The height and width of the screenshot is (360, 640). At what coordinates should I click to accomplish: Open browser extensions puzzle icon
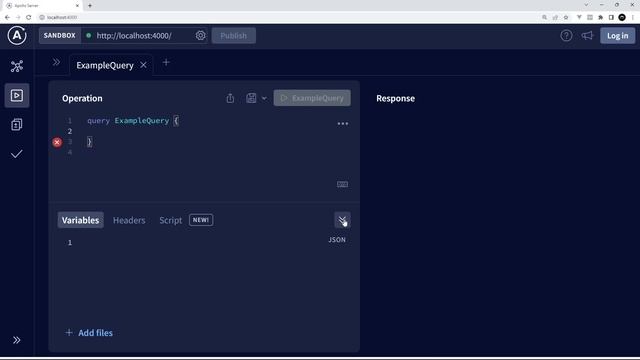click(600, 17)
